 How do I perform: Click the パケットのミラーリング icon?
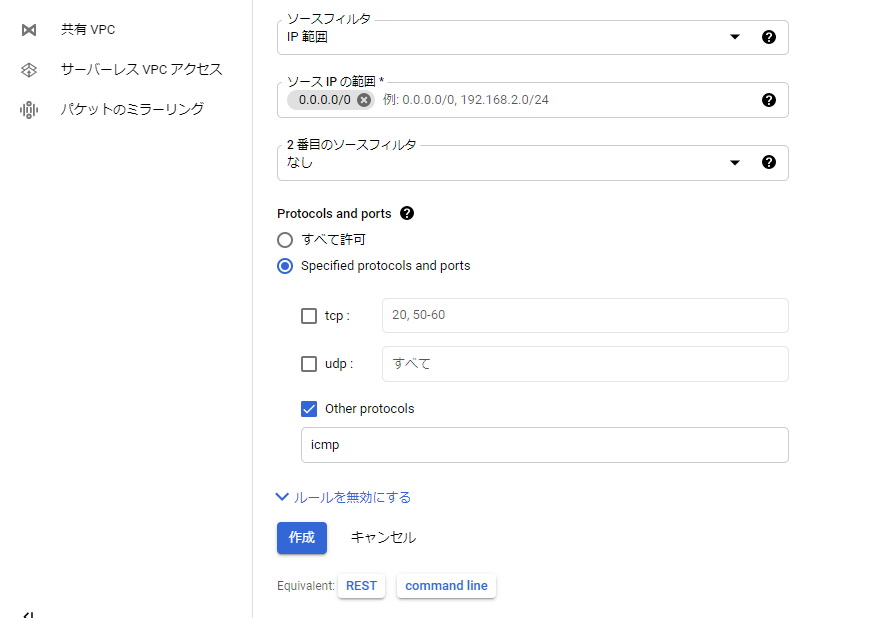(29, 109)
